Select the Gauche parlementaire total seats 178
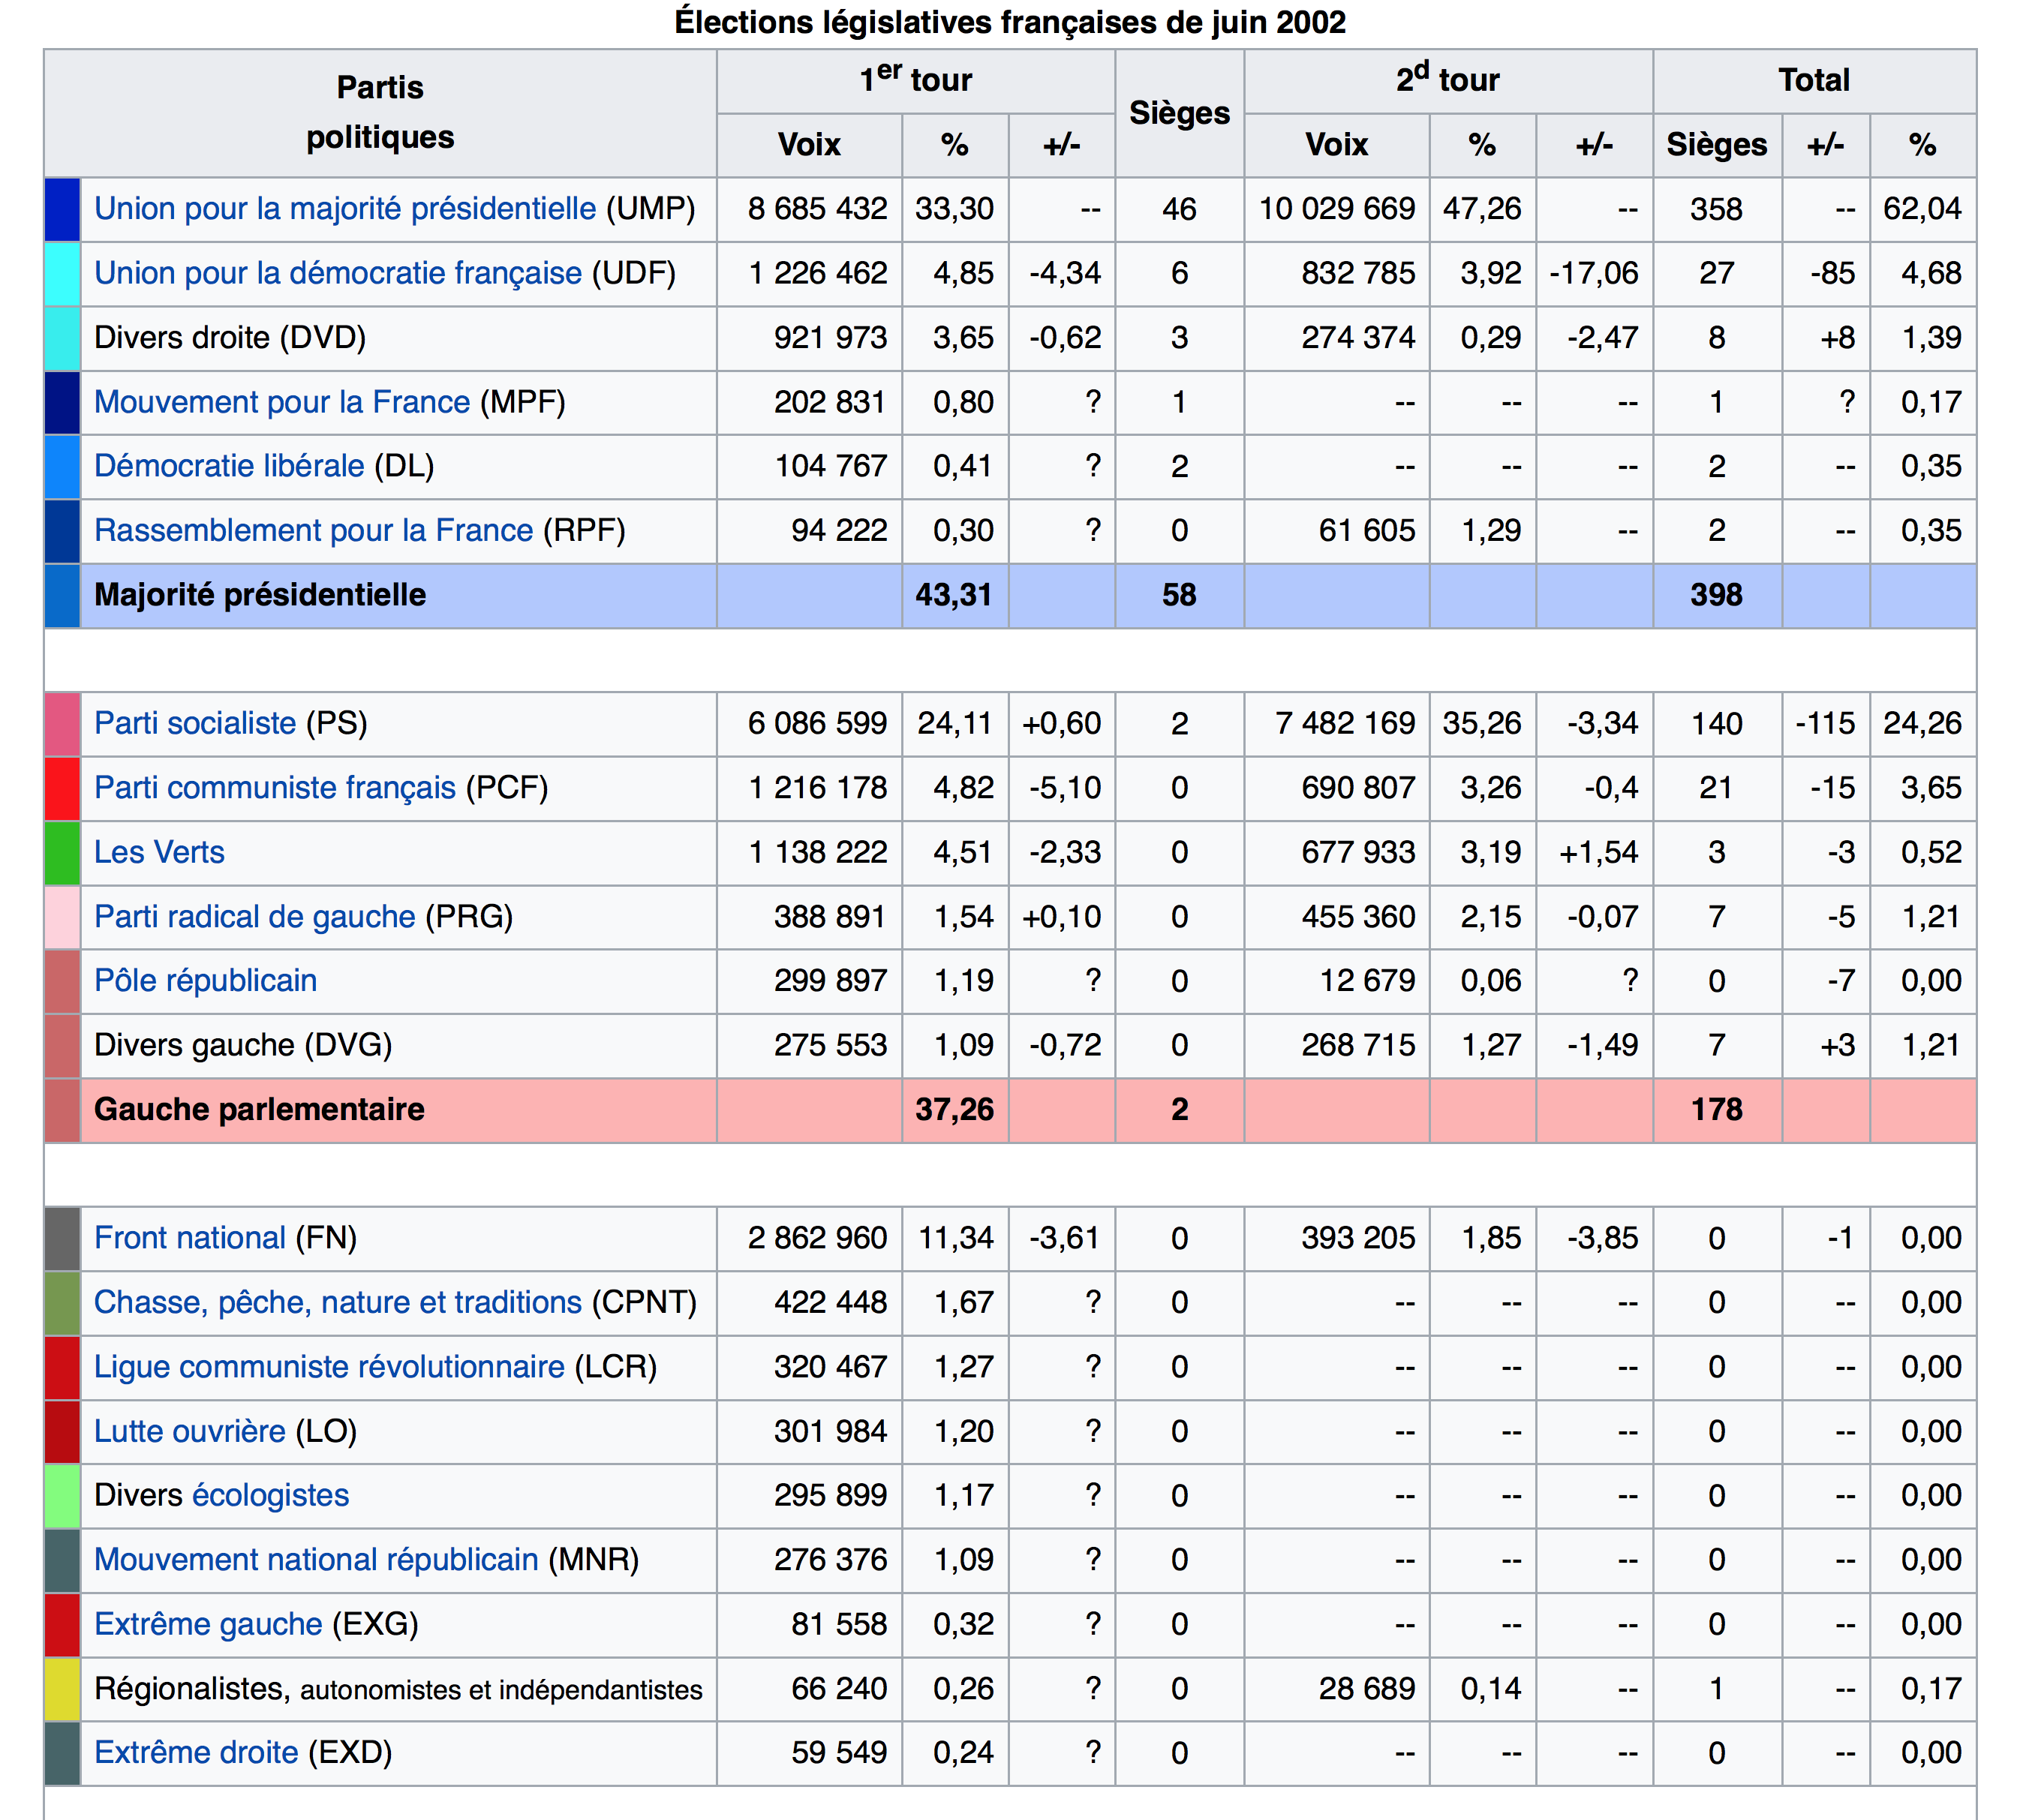This screenshot has height=1820, width=2020. coord(1717,1110)
